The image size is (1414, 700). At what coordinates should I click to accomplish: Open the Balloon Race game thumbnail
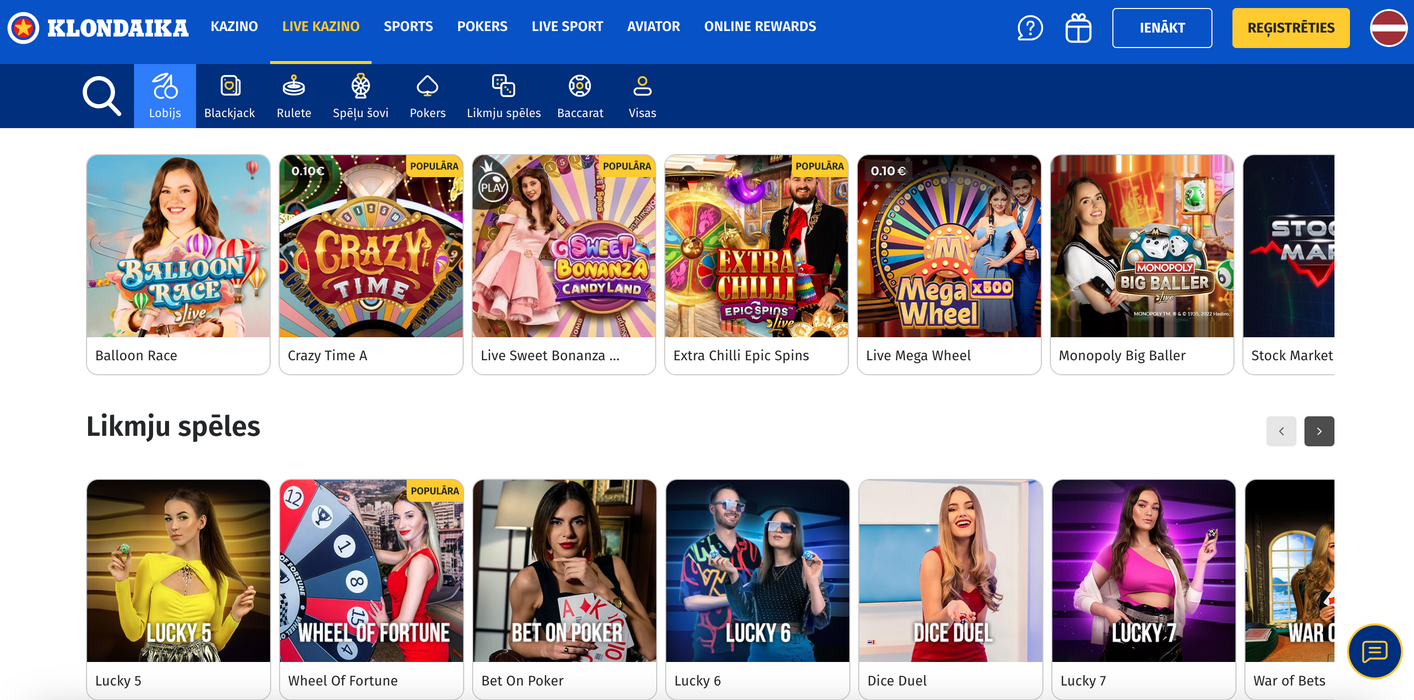[x=178, y=246]
